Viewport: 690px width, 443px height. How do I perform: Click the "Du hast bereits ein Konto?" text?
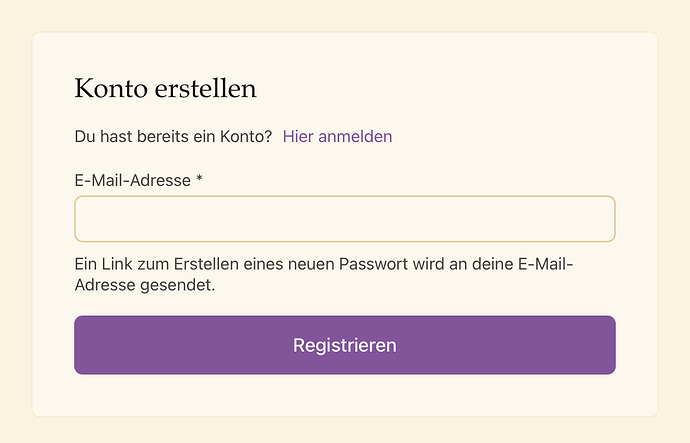point(173,136)
